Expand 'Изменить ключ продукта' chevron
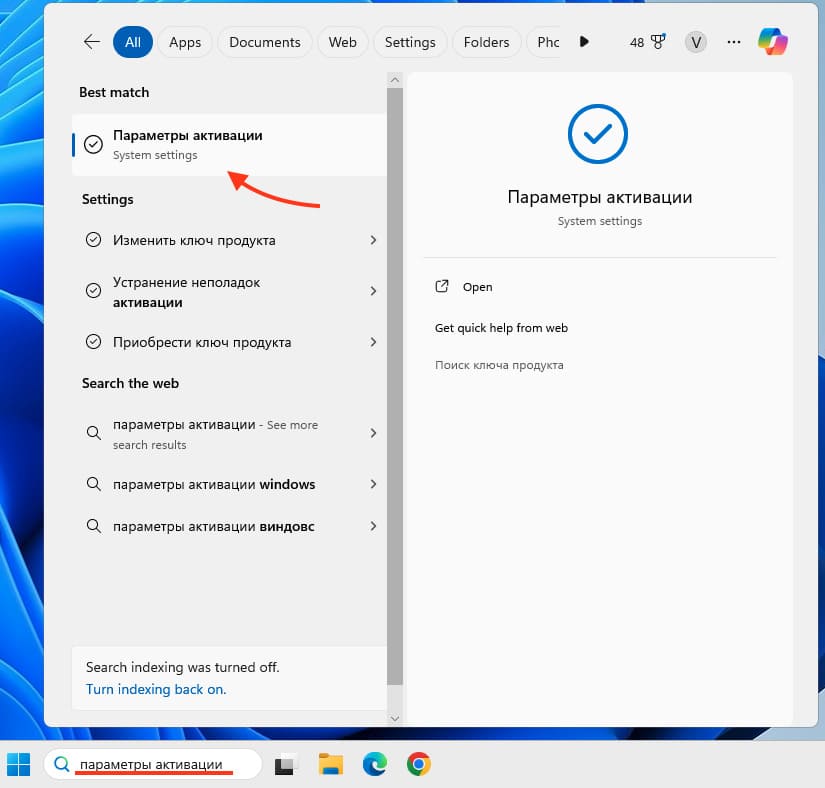Viewport: 825px width, 788px height. click(373, 240)
